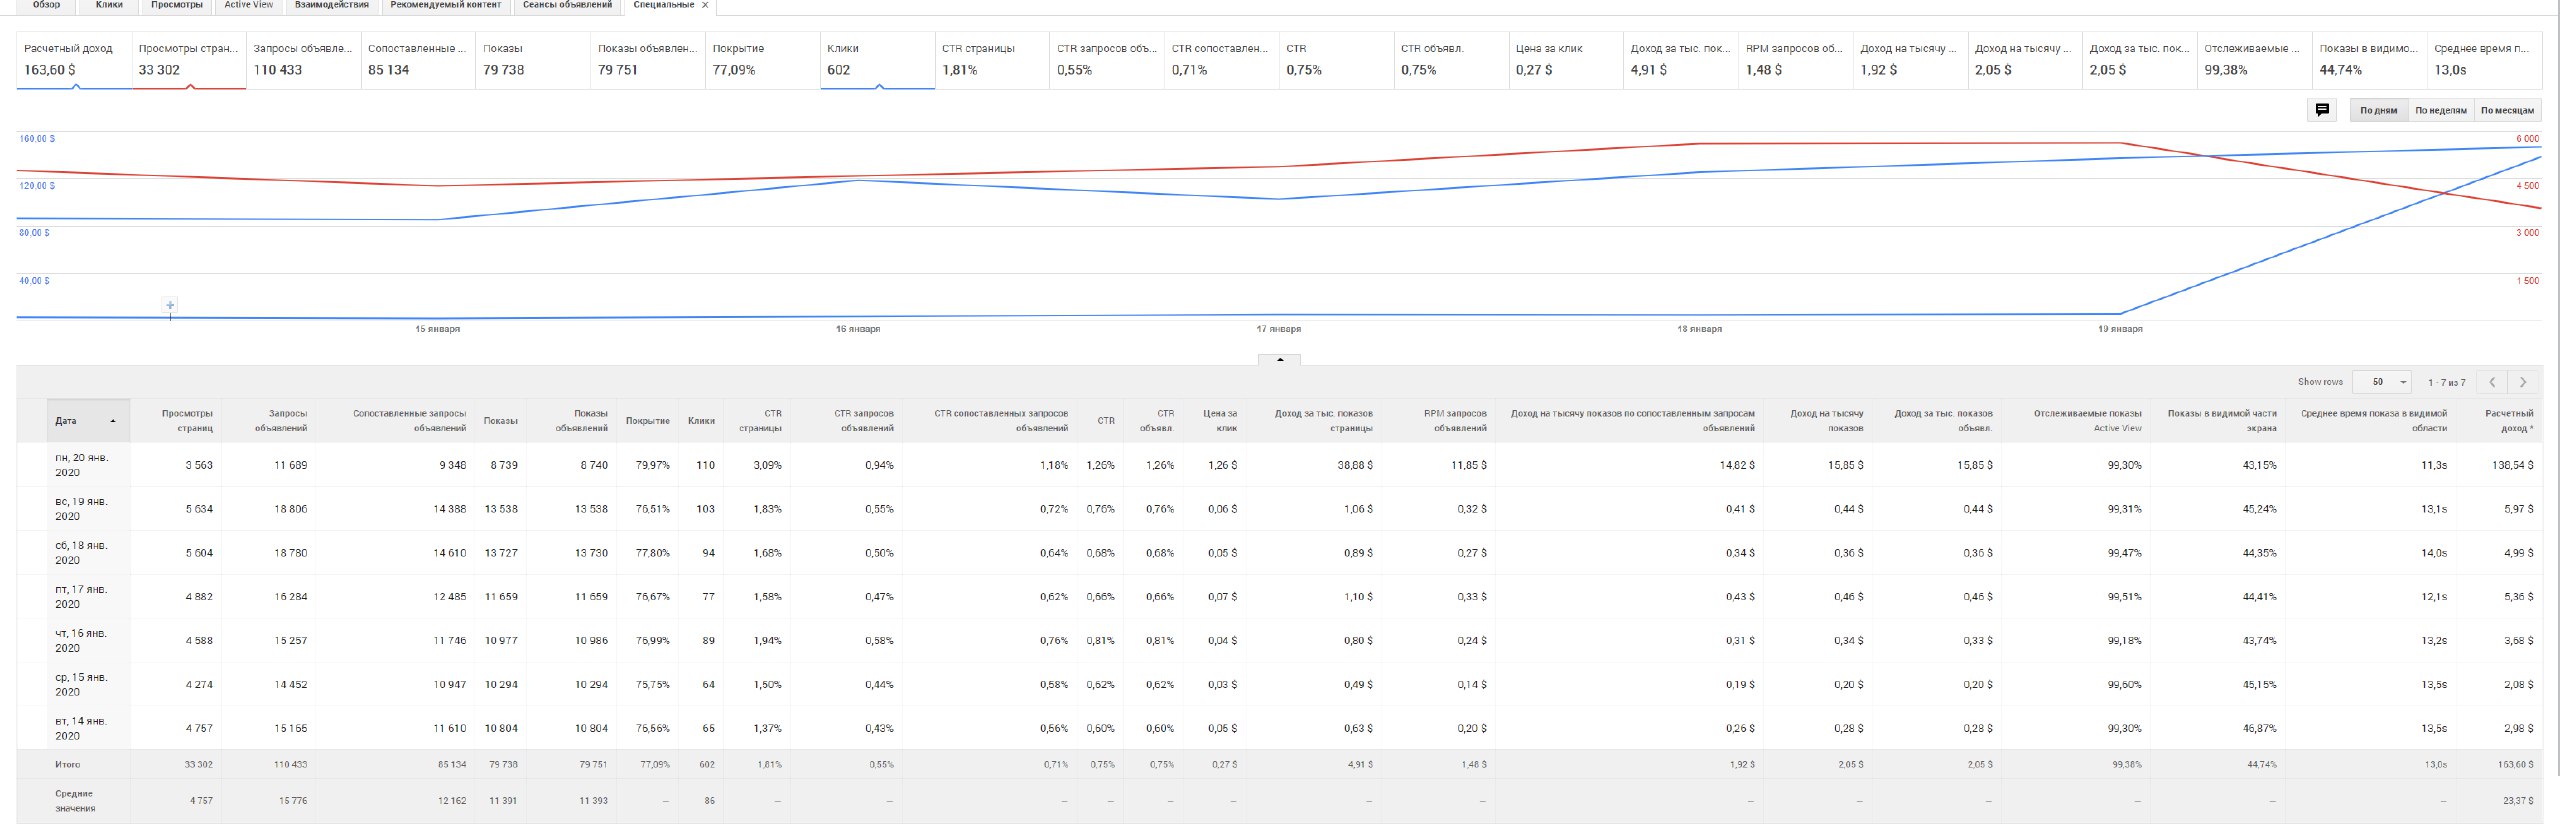Toggle the Расчетный доход metric card

[74, 60]
